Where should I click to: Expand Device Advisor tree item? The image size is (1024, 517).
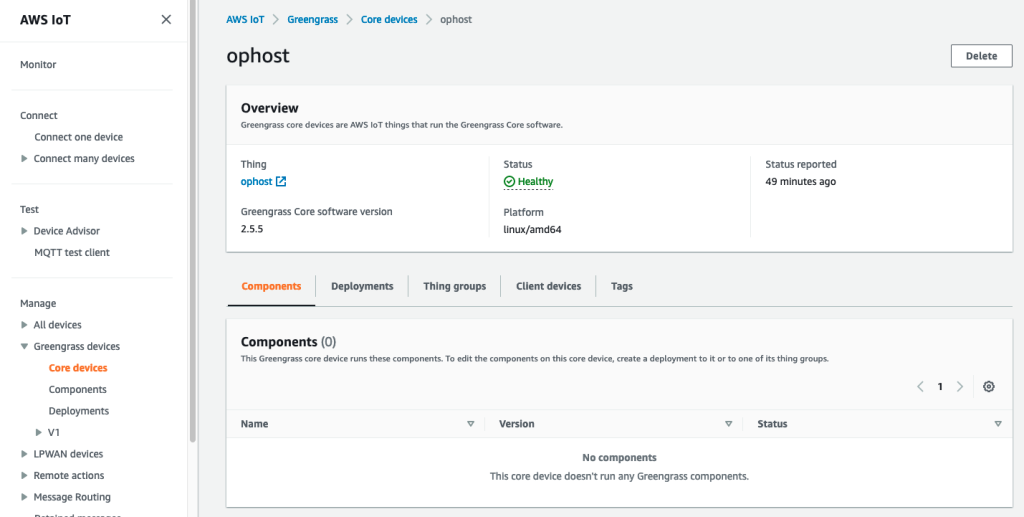[24, 231]
